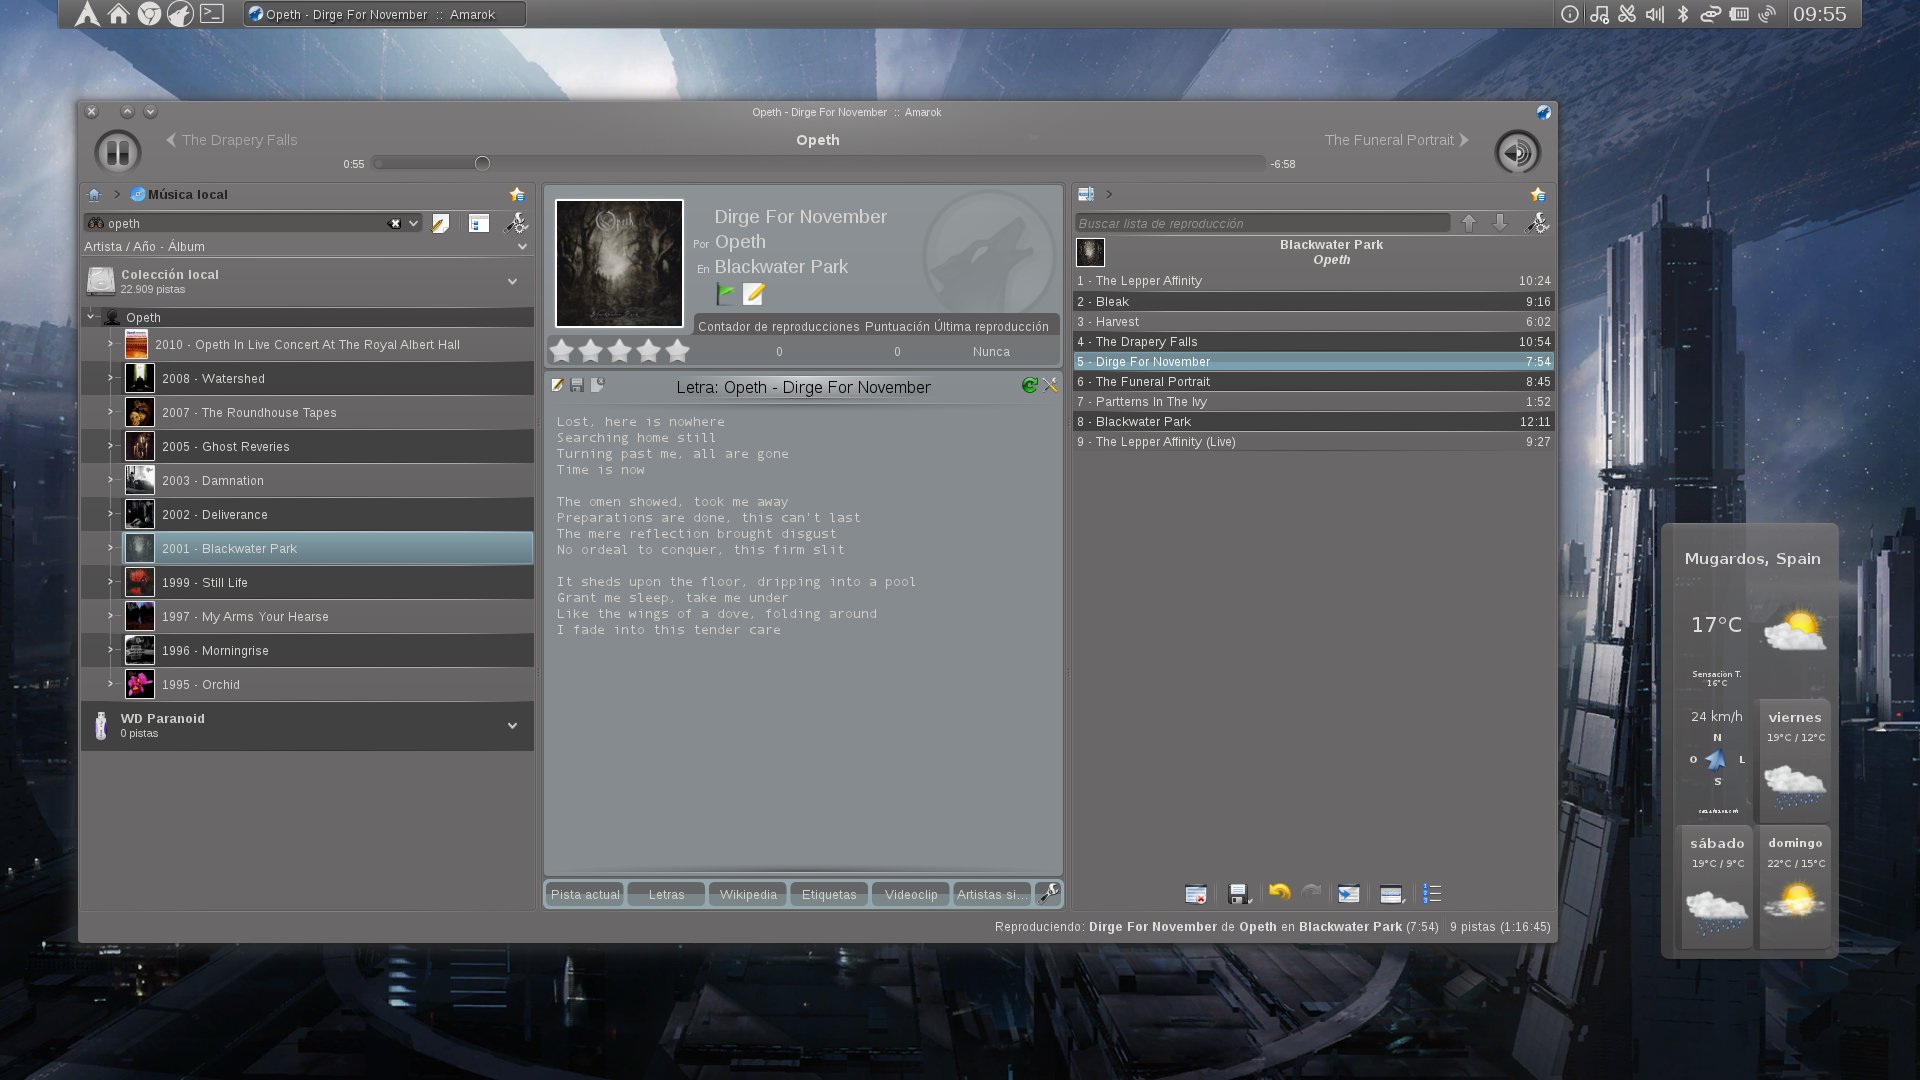
Task: Skip forward to The Funeral Portrait
Action: click(x=1397, y=140)
